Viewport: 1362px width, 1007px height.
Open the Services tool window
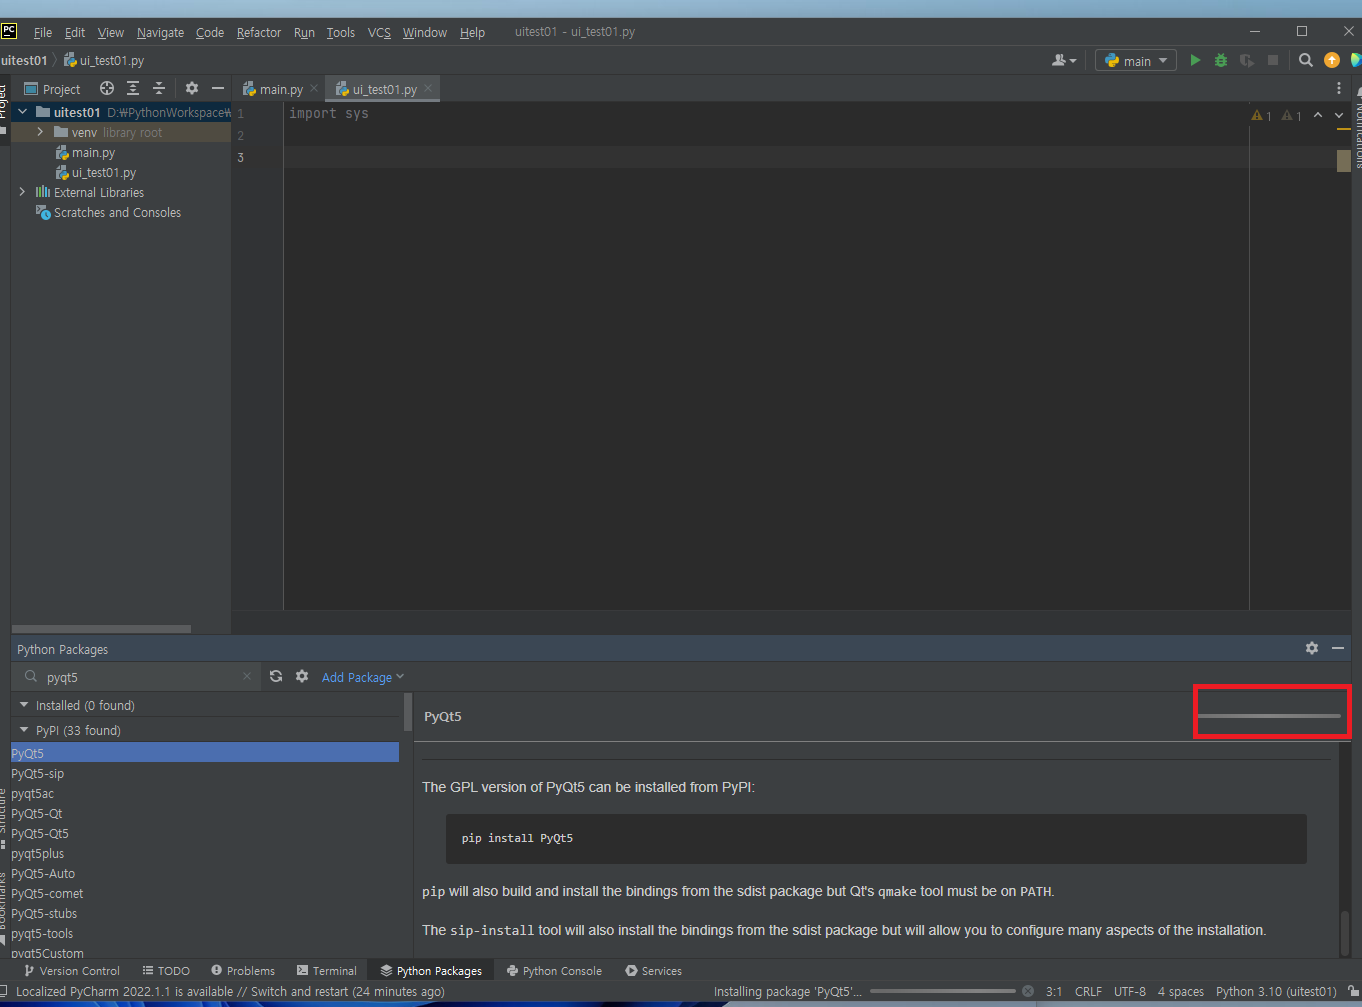(x=653, y=970)
